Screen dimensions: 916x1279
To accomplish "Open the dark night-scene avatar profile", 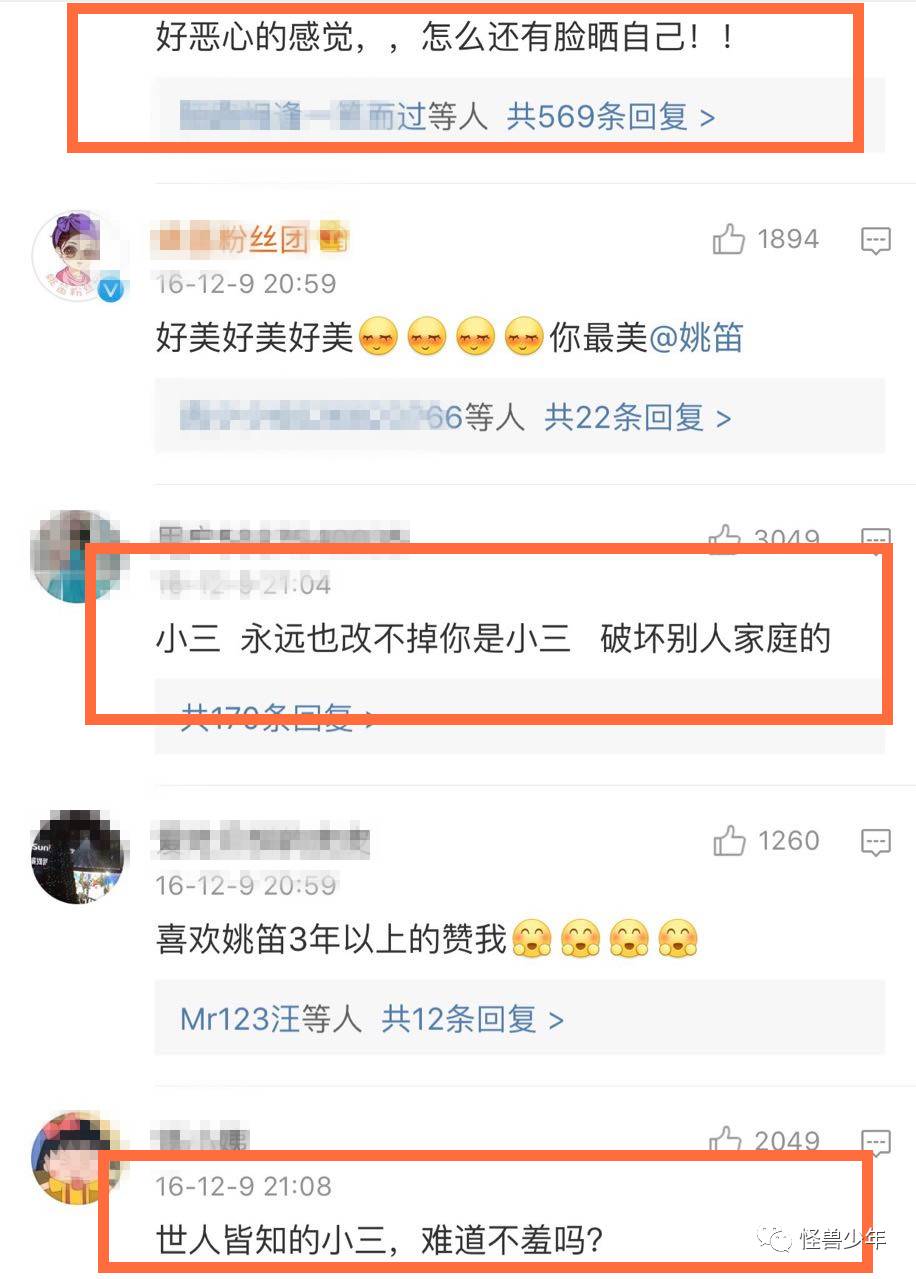I will [x=78, y=858].
